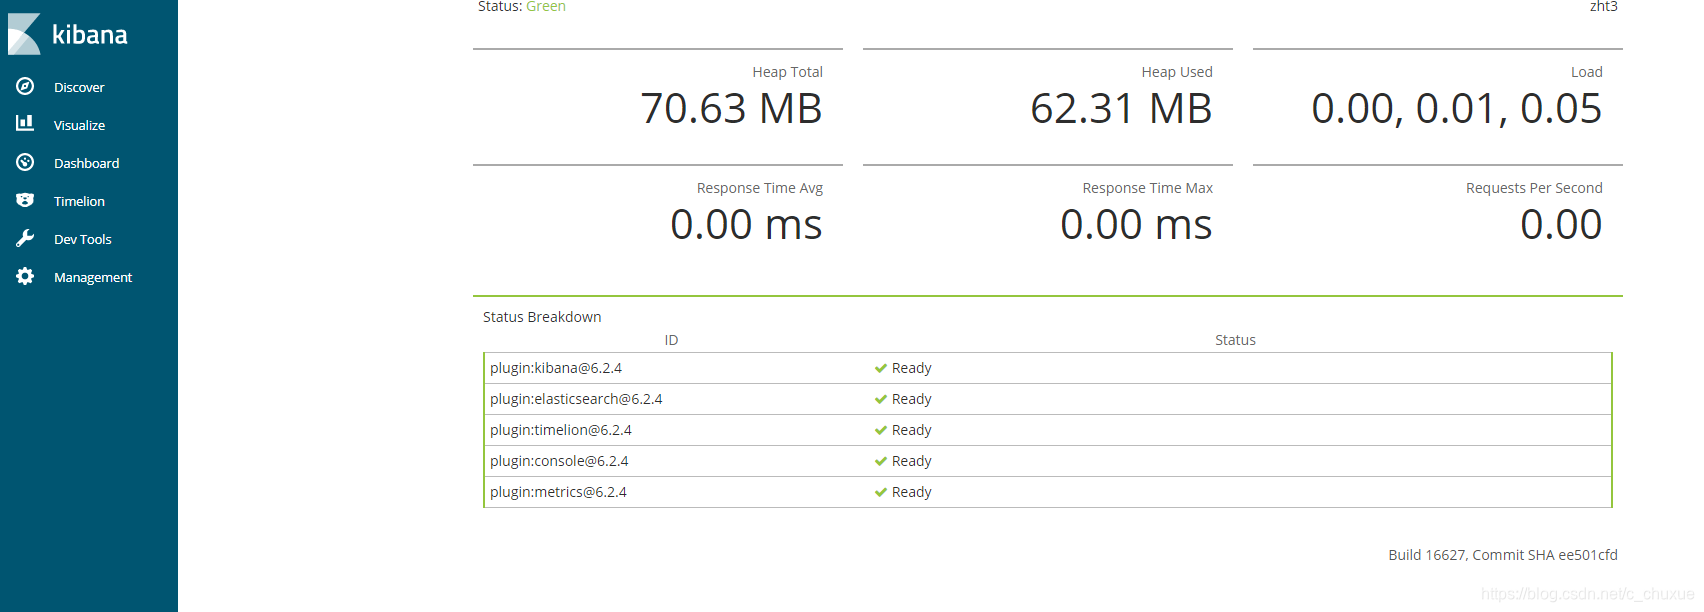Viewport: 1704px width, 612px height.
Task: Click the green check next to plugin:metrics@6.2.4
Action: pyautogui.click(x=881, y=492)
